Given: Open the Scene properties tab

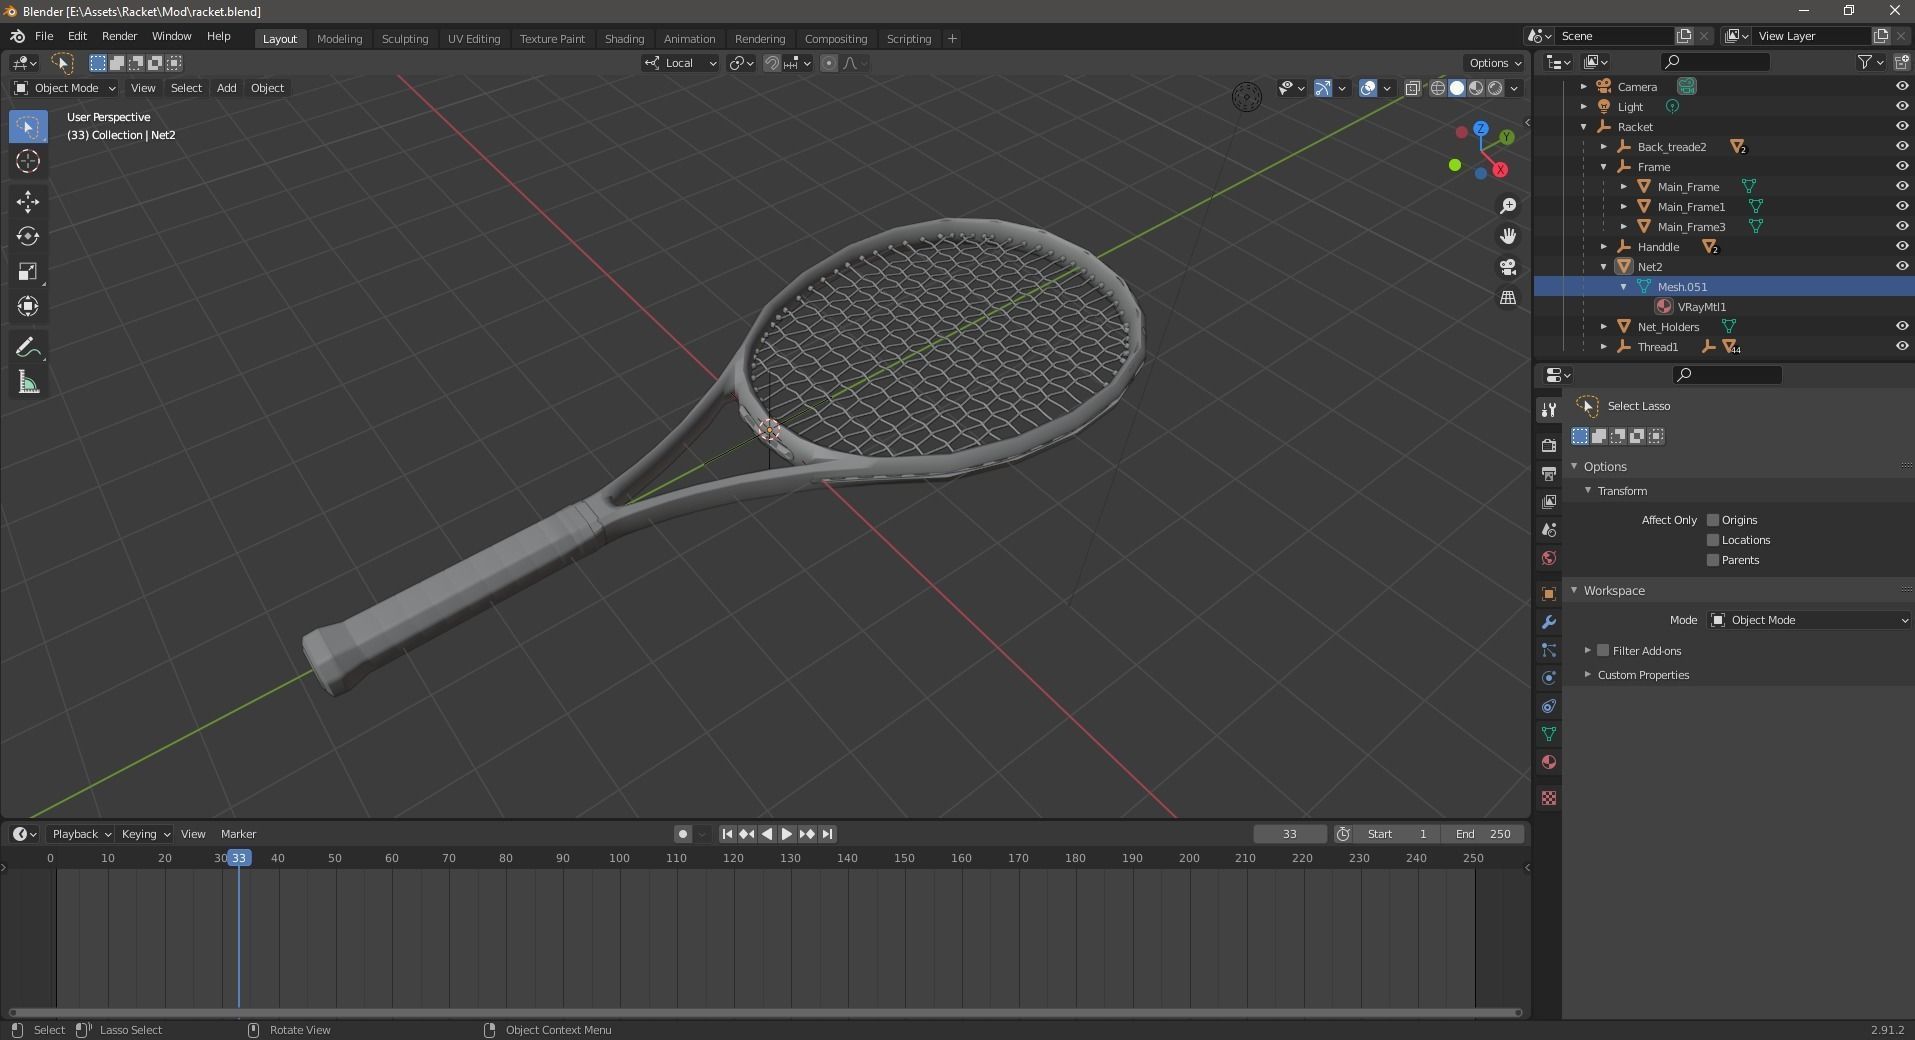Looking at the screenshot, I should pyautogui.click(x=1549, y=529).
